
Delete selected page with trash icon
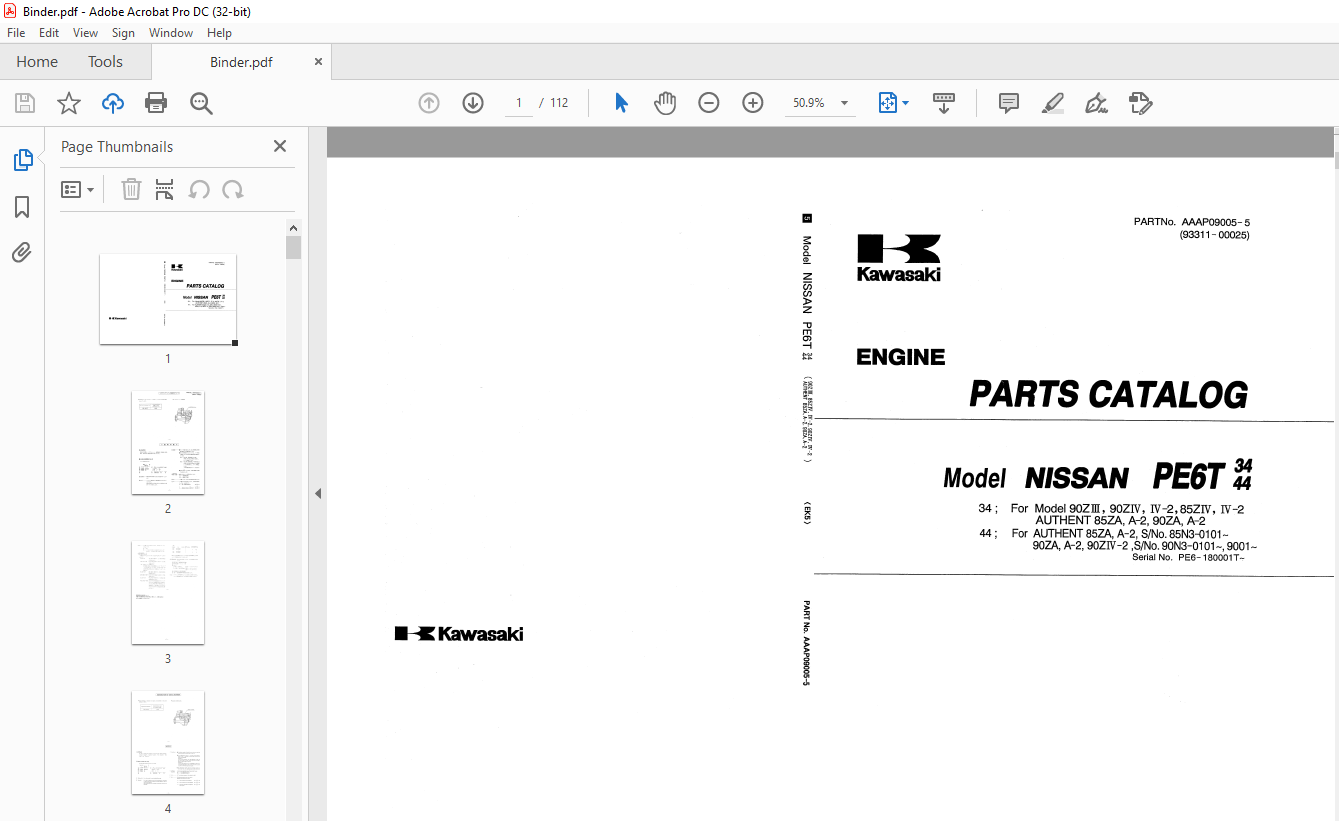[131, 189]
